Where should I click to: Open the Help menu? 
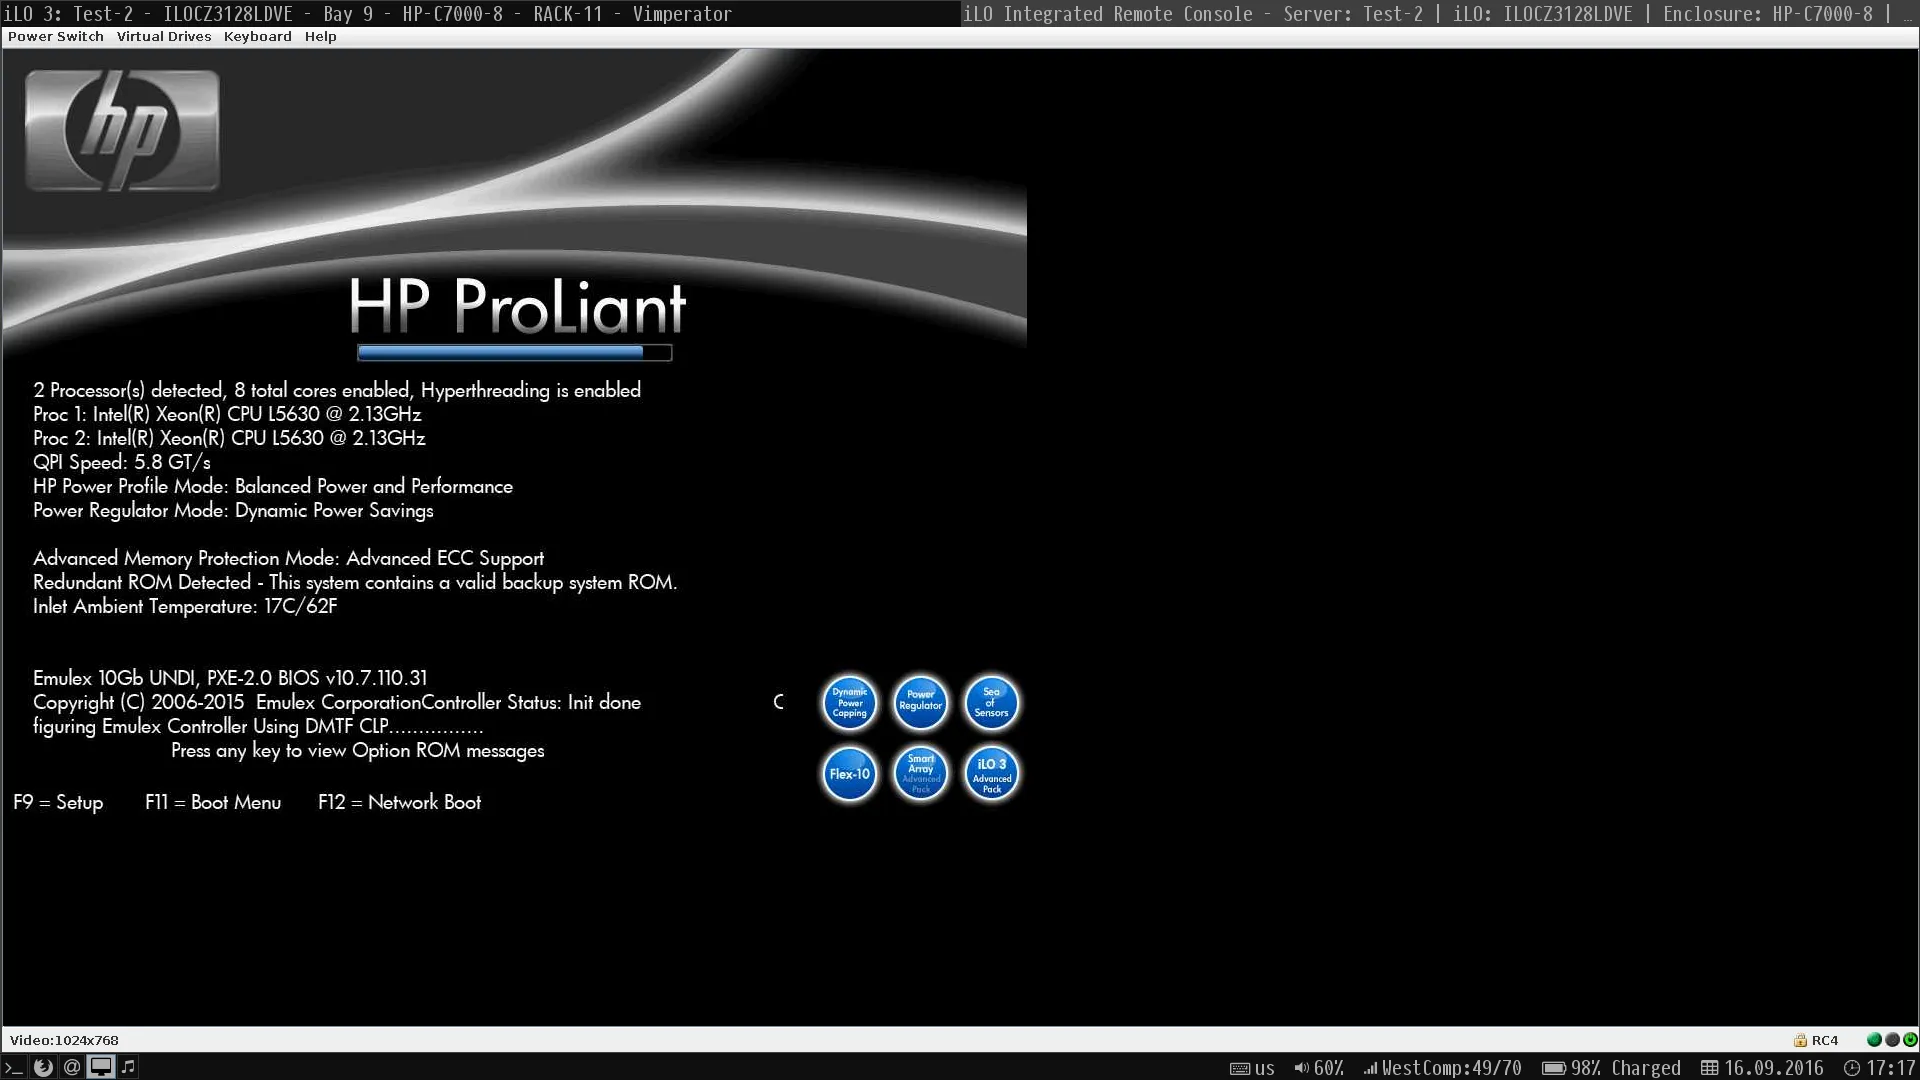tap(321, 36)
